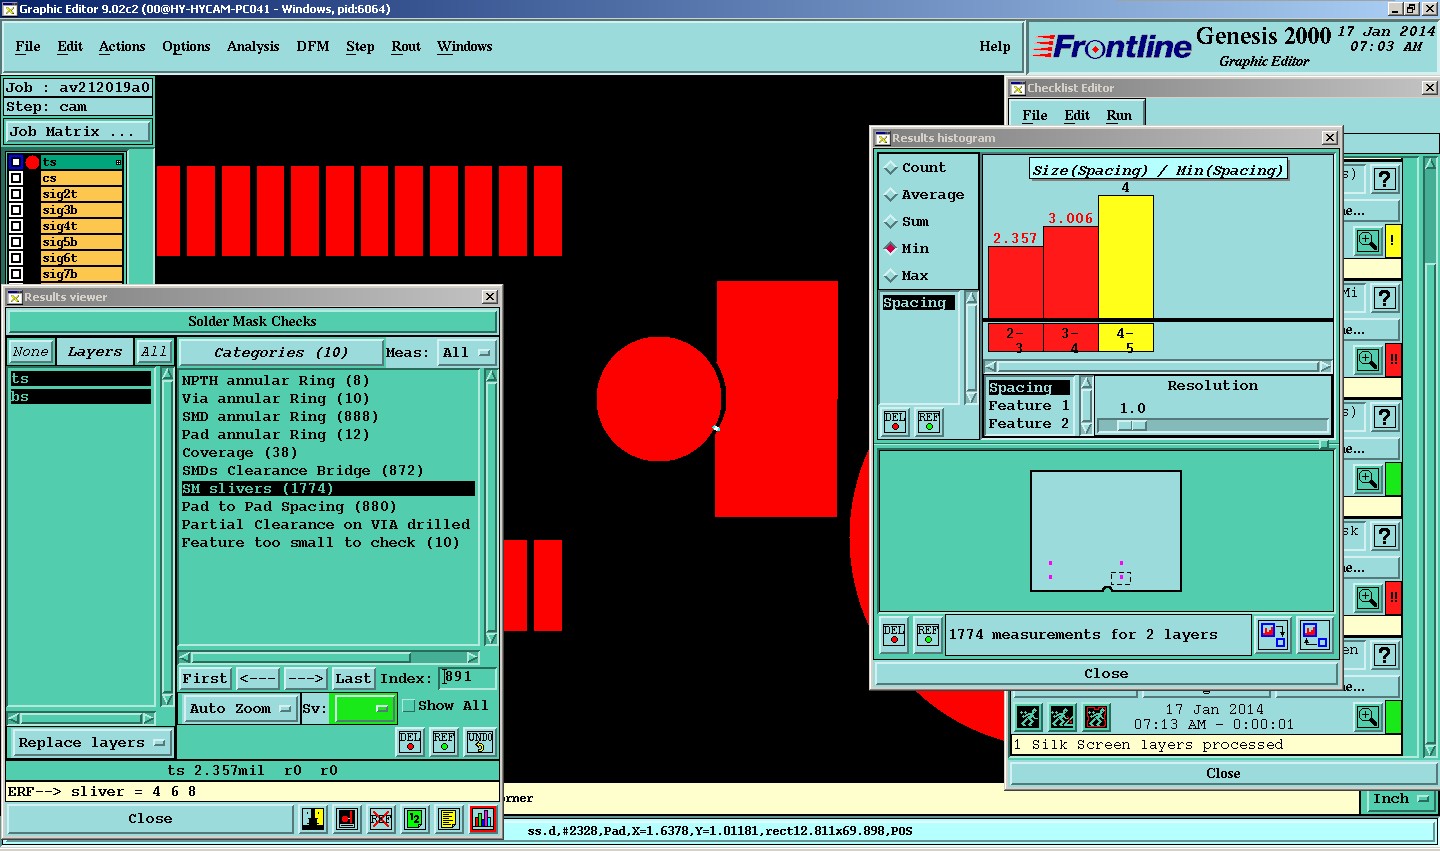Click the green status block beside the timestamp row
Screen dimensions: 1440x851
coord(1393,717)
